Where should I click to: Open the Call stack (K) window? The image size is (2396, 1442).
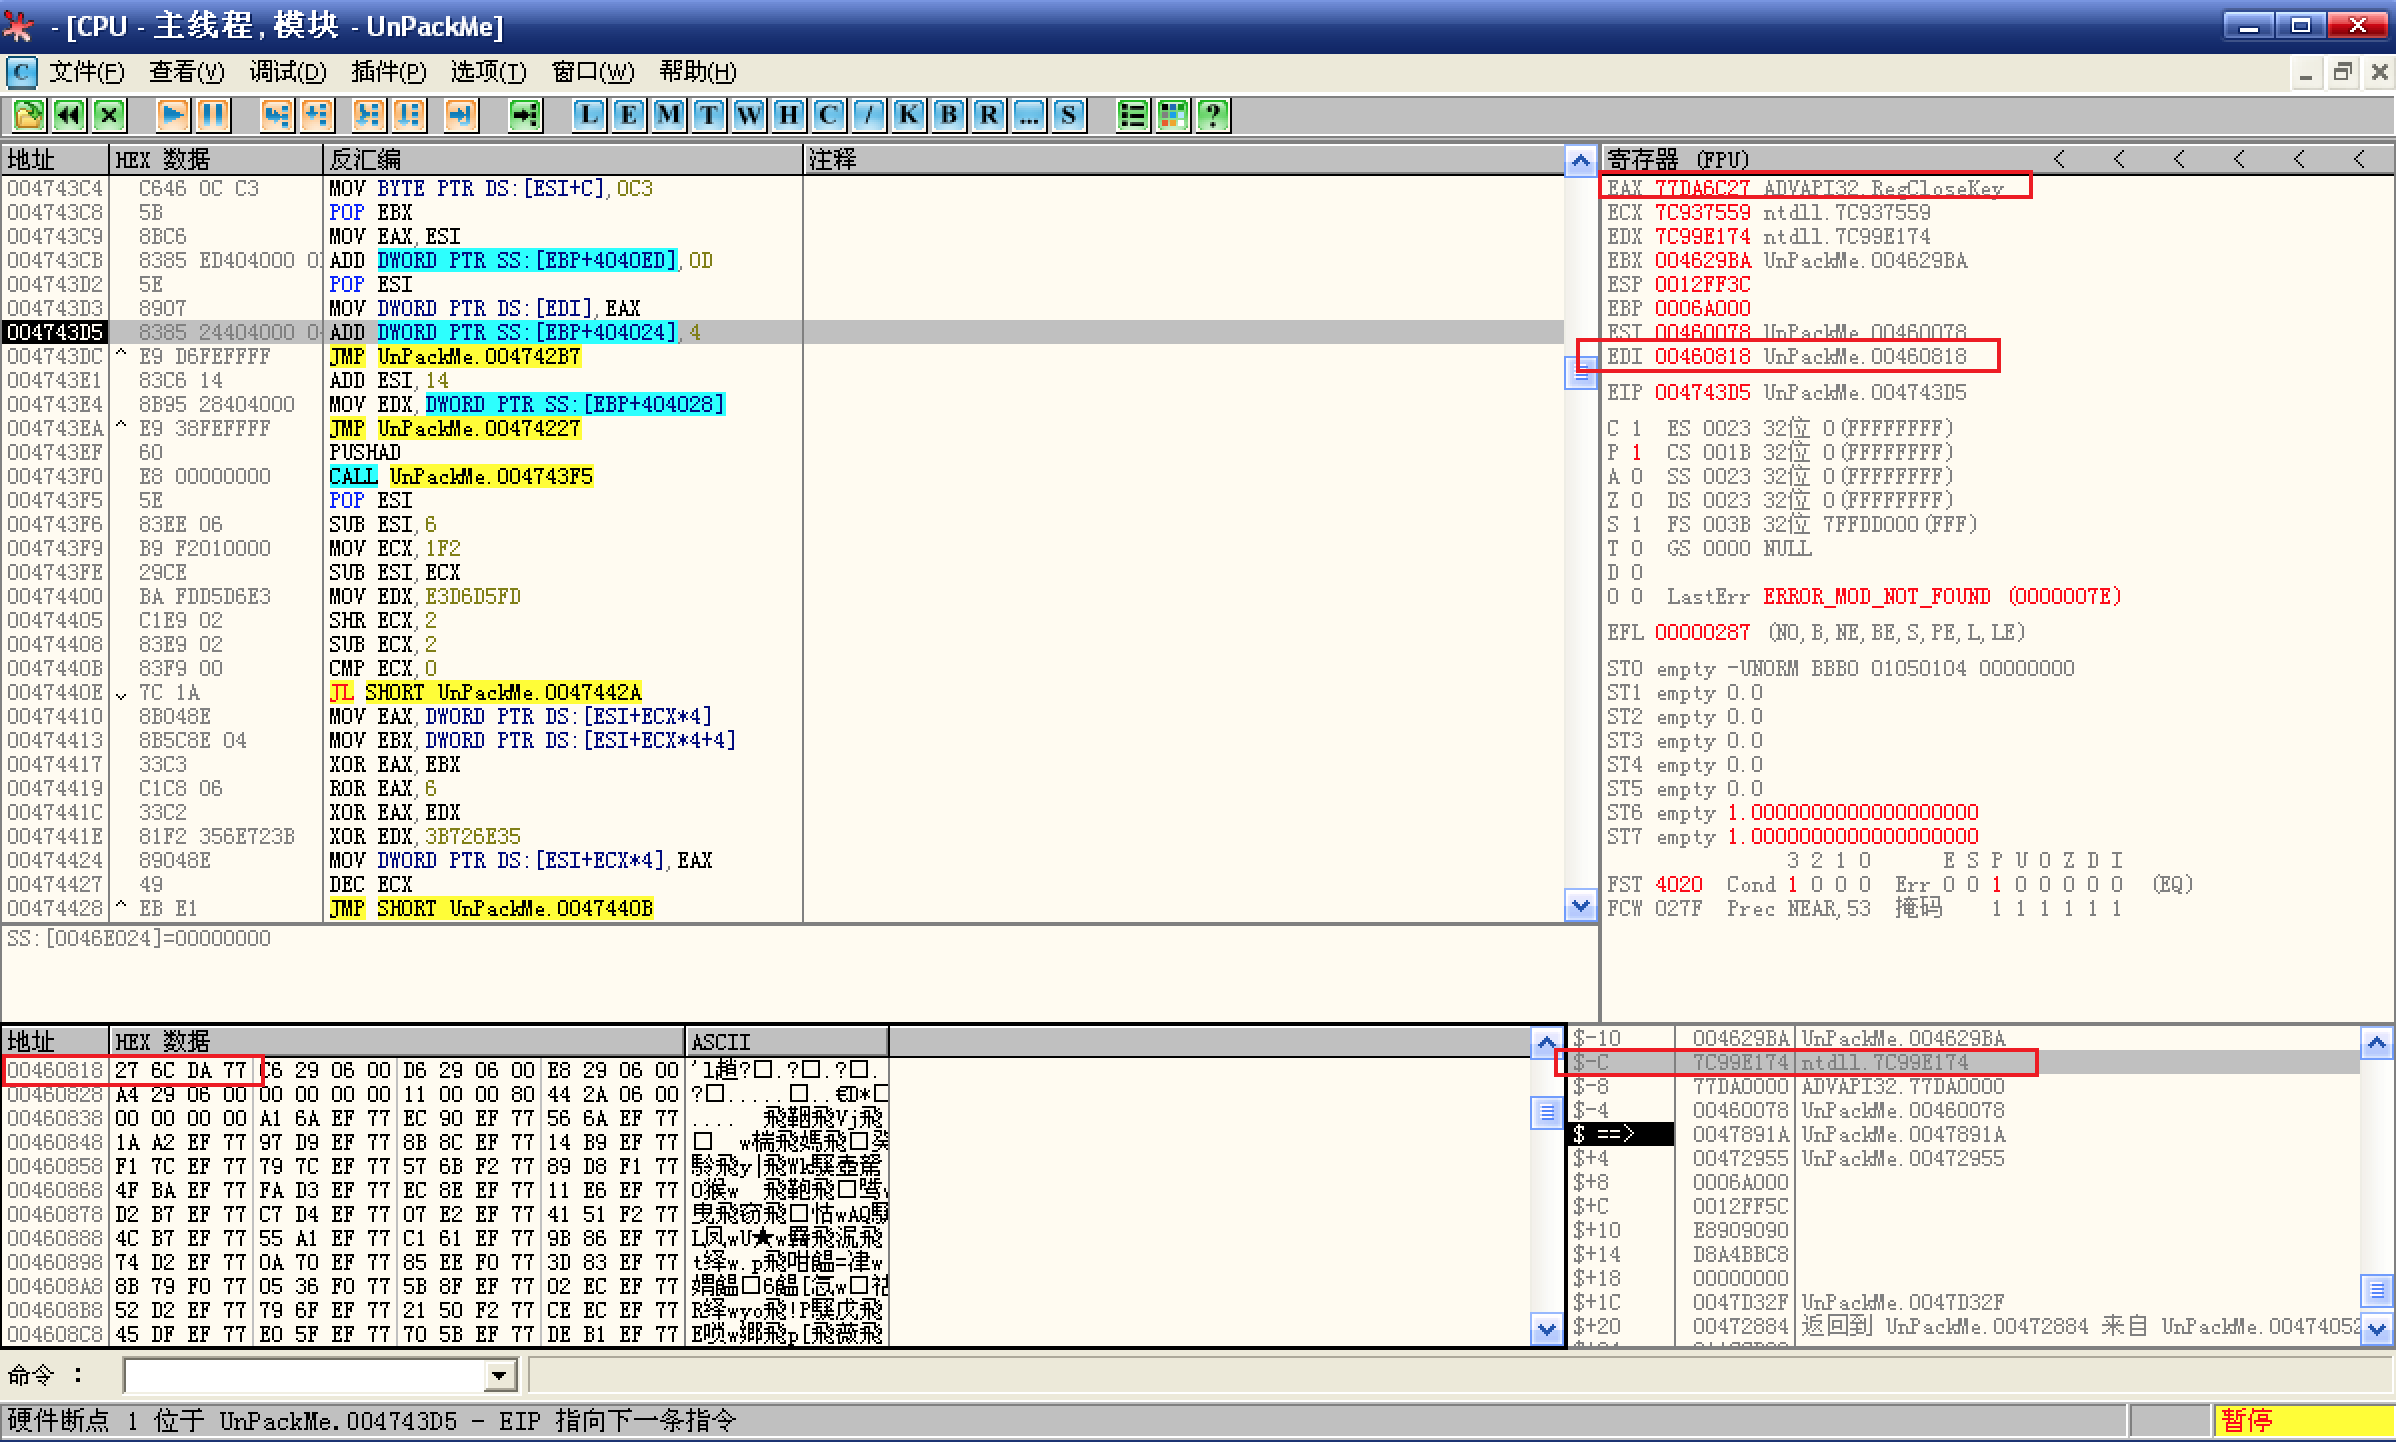point(908,115)
